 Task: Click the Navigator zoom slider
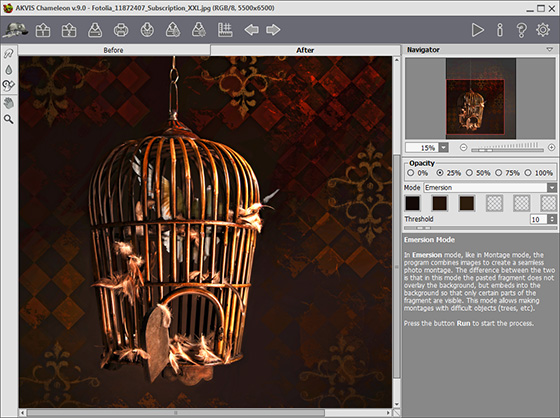click(507, 148)
